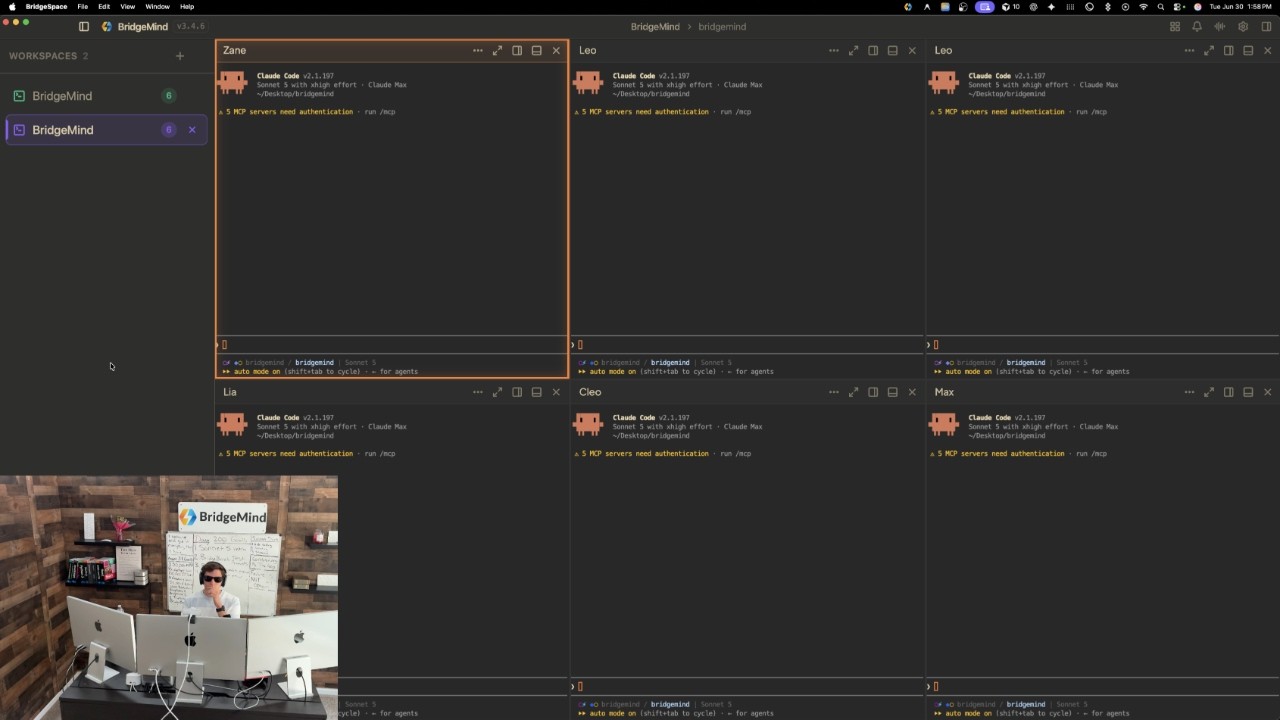The image size is (1280, 720).
Task: Open the Window menu
Action: click(x=157, y=7)
